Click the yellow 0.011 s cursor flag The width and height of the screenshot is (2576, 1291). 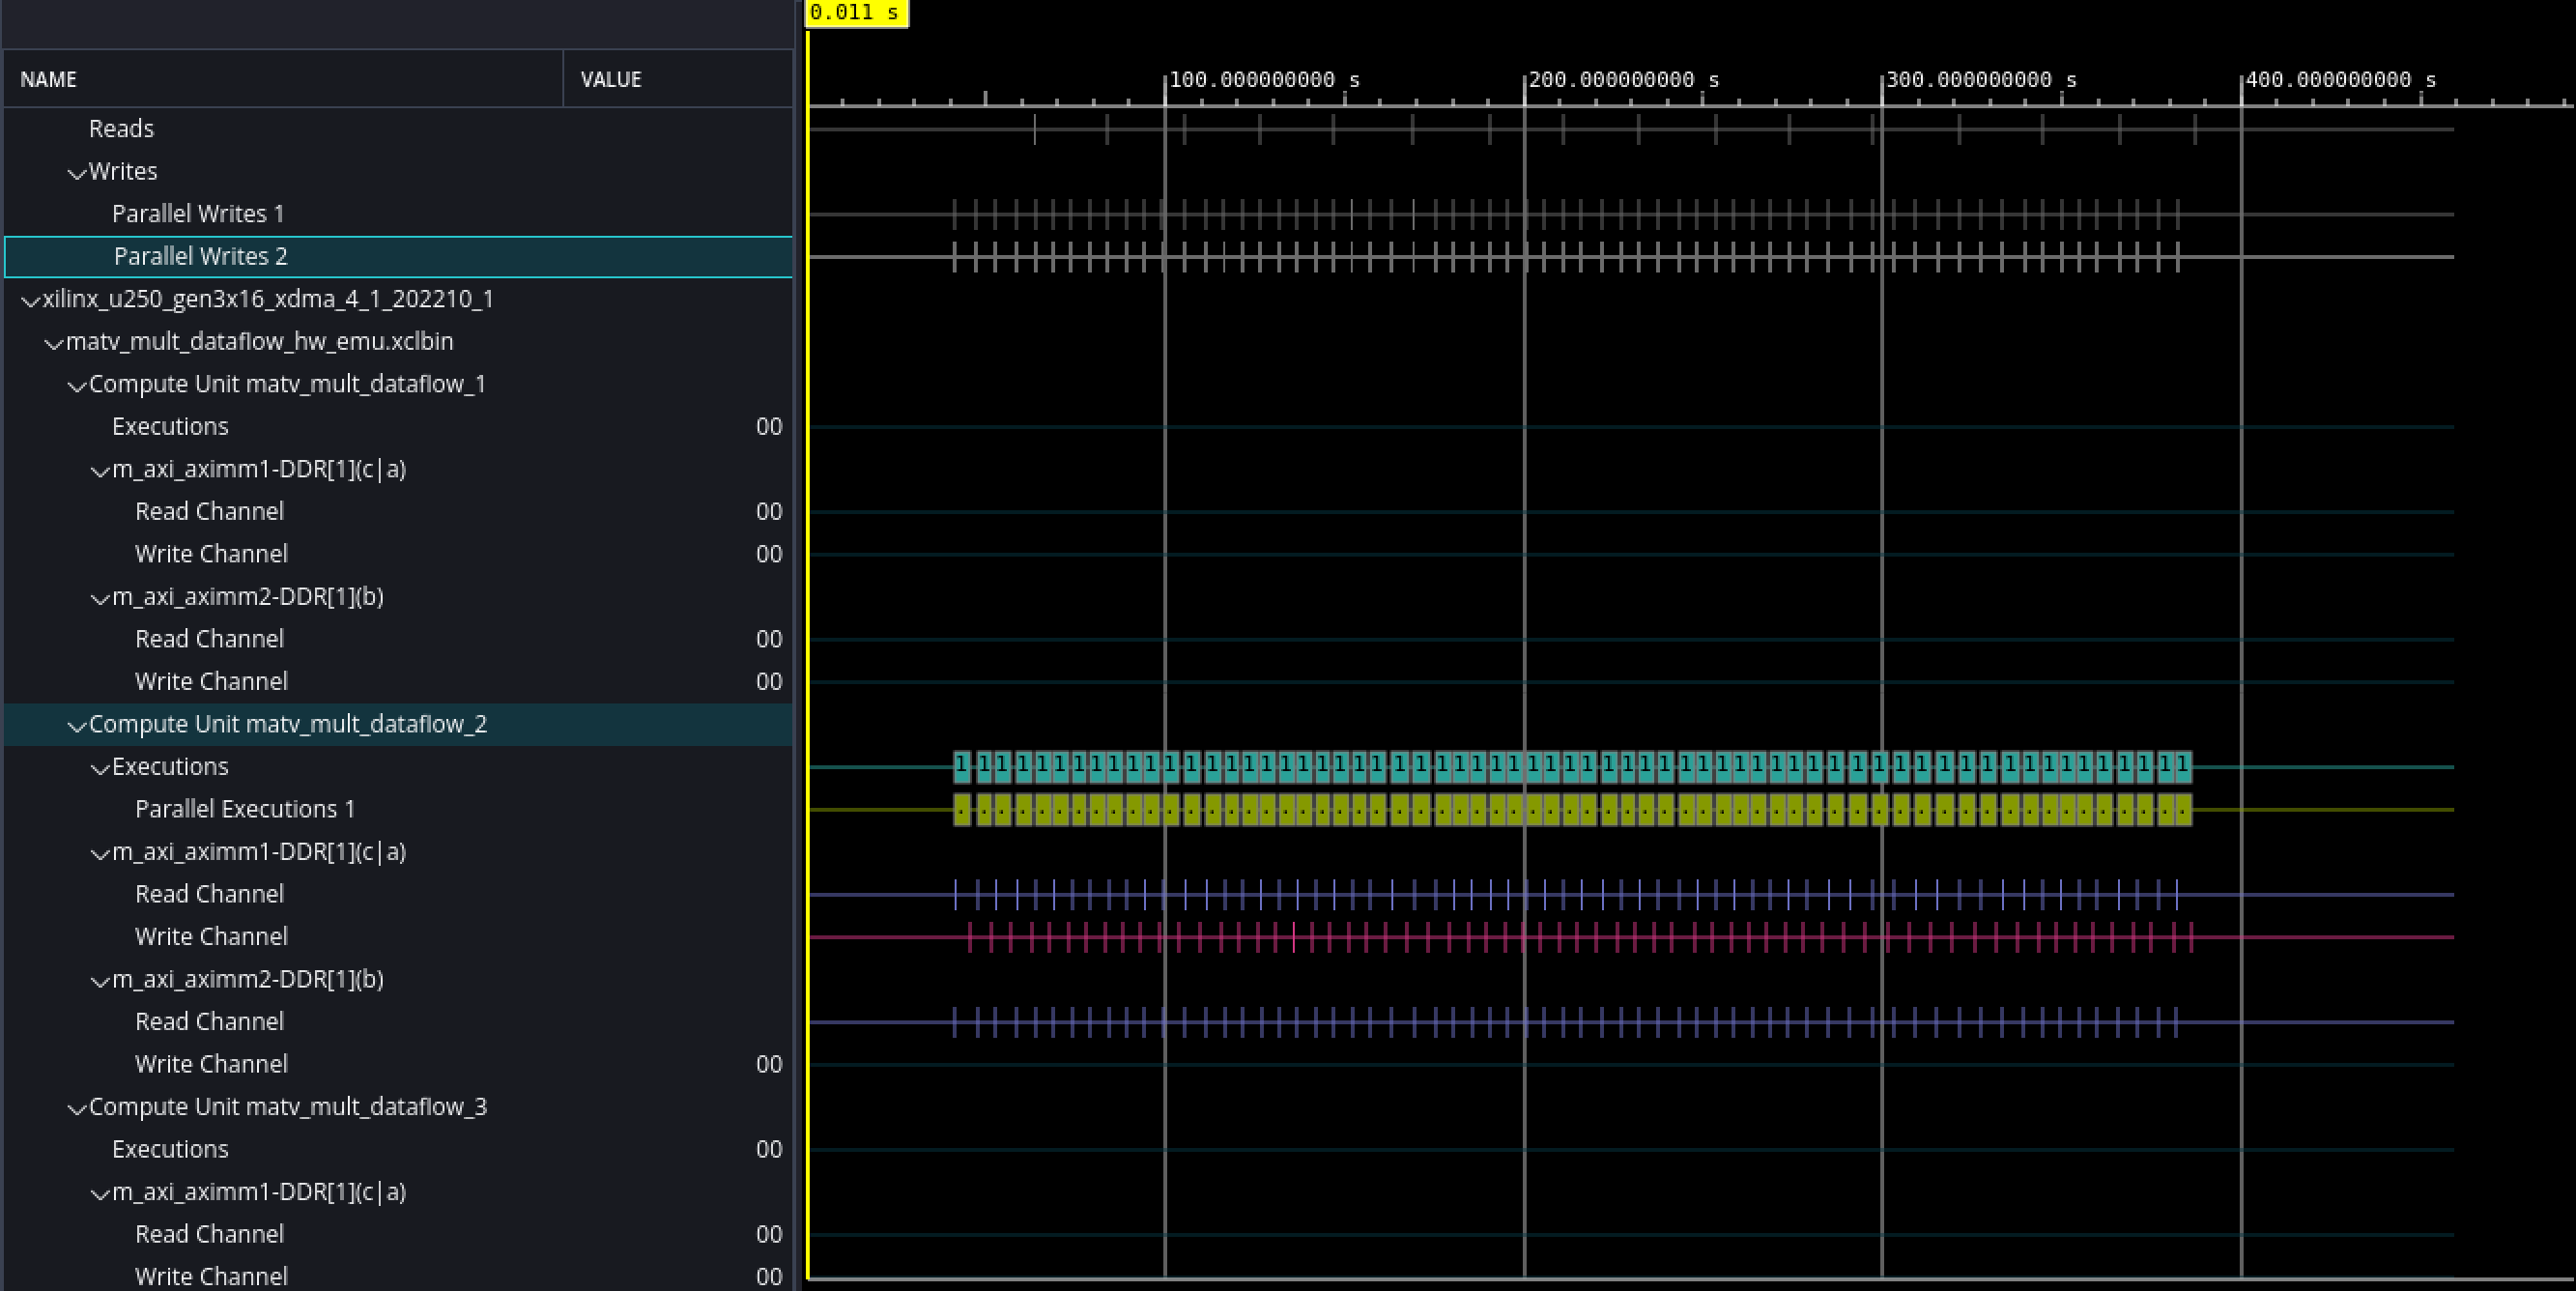tap(856, 13)
